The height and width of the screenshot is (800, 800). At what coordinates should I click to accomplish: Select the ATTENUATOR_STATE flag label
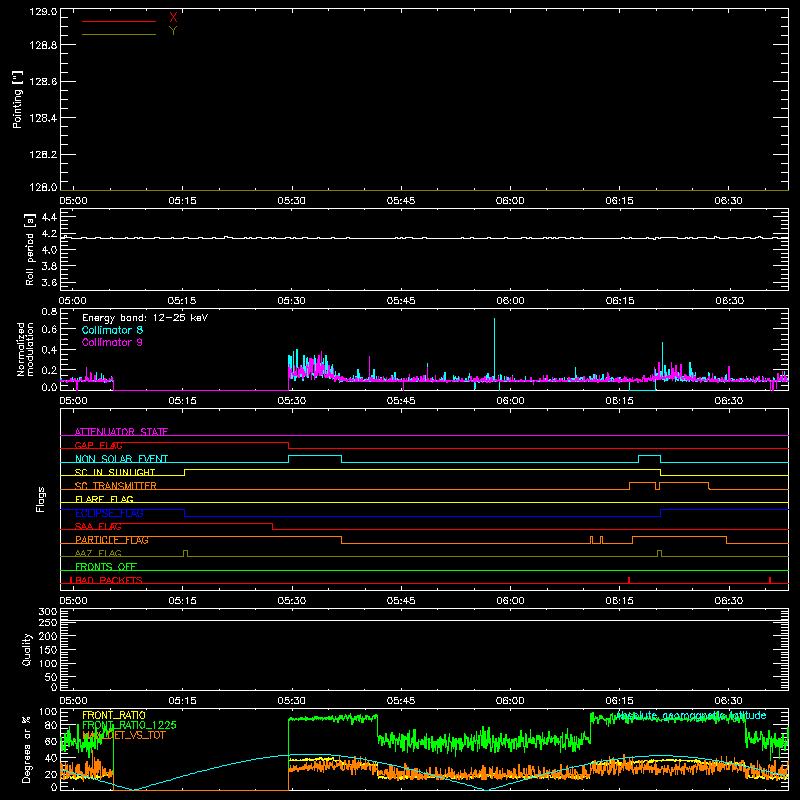121,432
